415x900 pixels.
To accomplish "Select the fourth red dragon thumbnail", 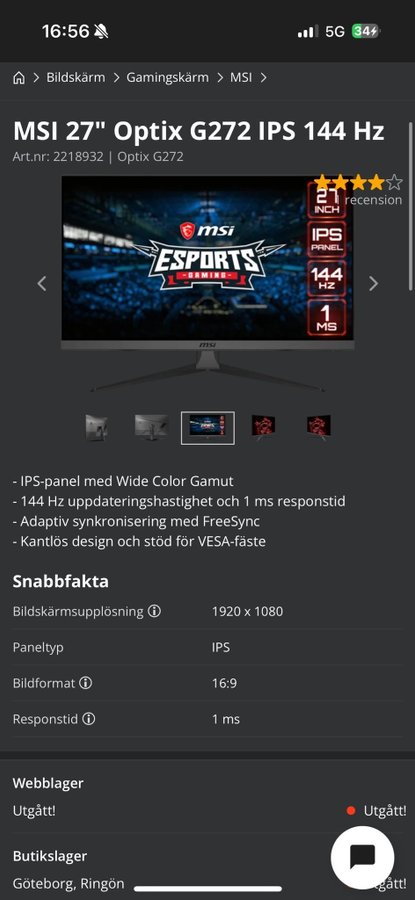I will tap(263, 427).
